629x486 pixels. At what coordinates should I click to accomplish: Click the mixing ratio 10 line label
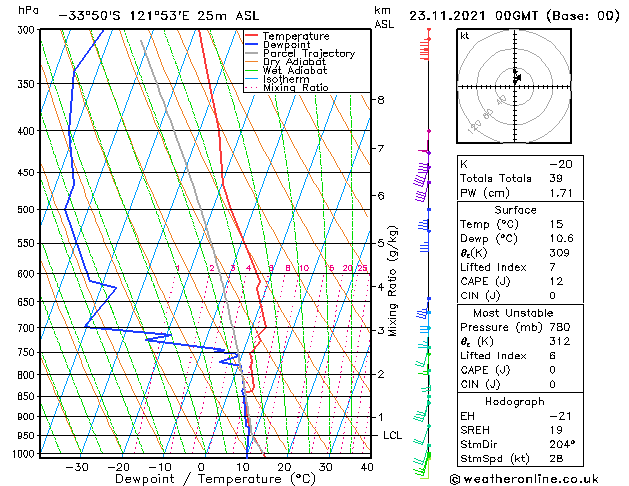[x=304, y=268]
